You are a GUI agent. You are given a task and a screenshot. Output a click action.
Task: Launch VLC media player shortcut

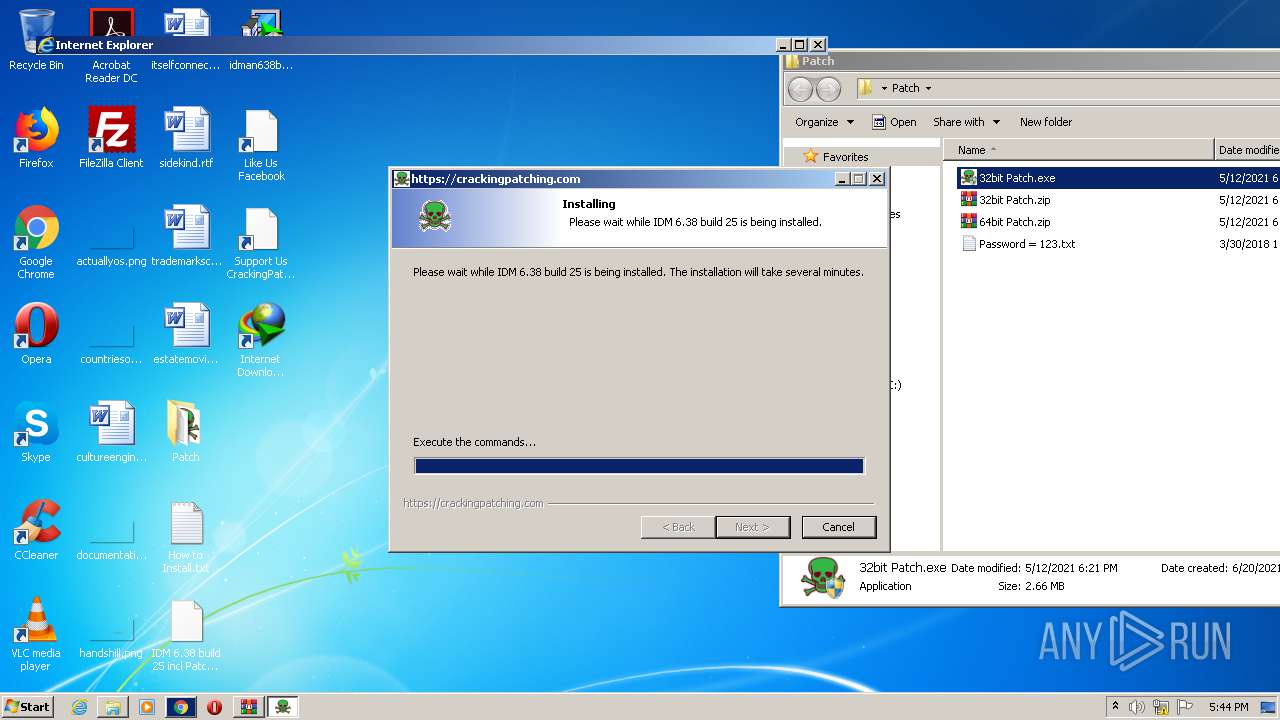[x=36, y=634]
